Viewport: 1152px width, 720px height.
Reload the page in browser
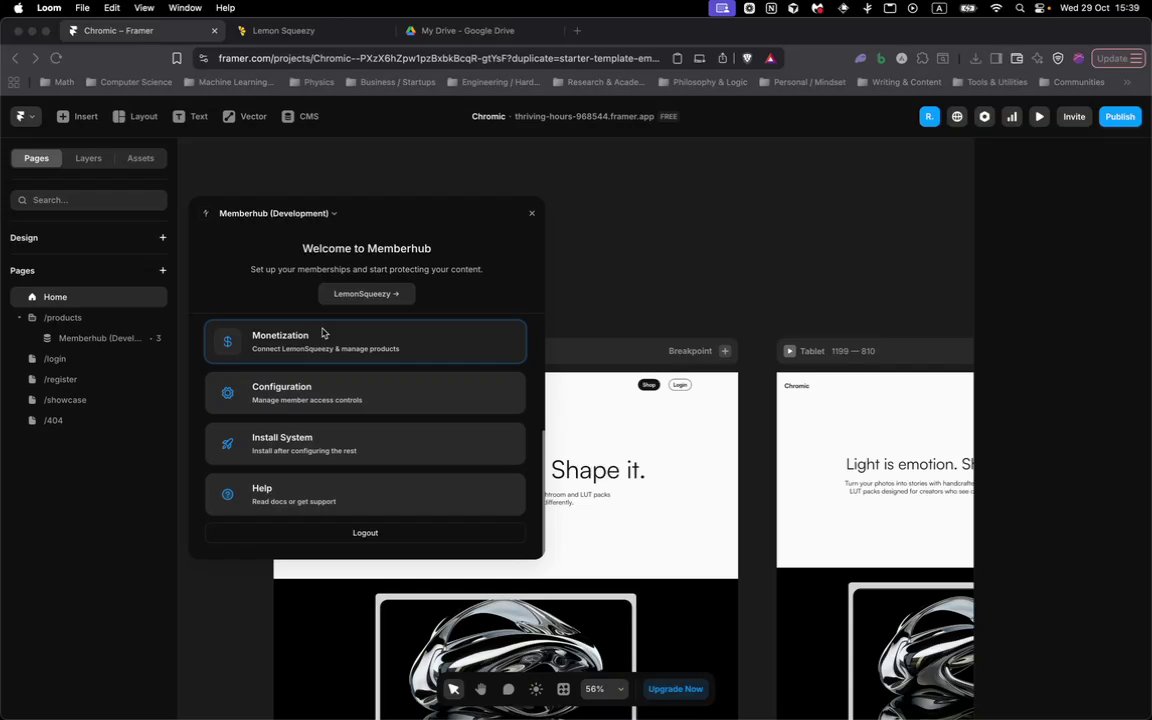click(56, 58)
